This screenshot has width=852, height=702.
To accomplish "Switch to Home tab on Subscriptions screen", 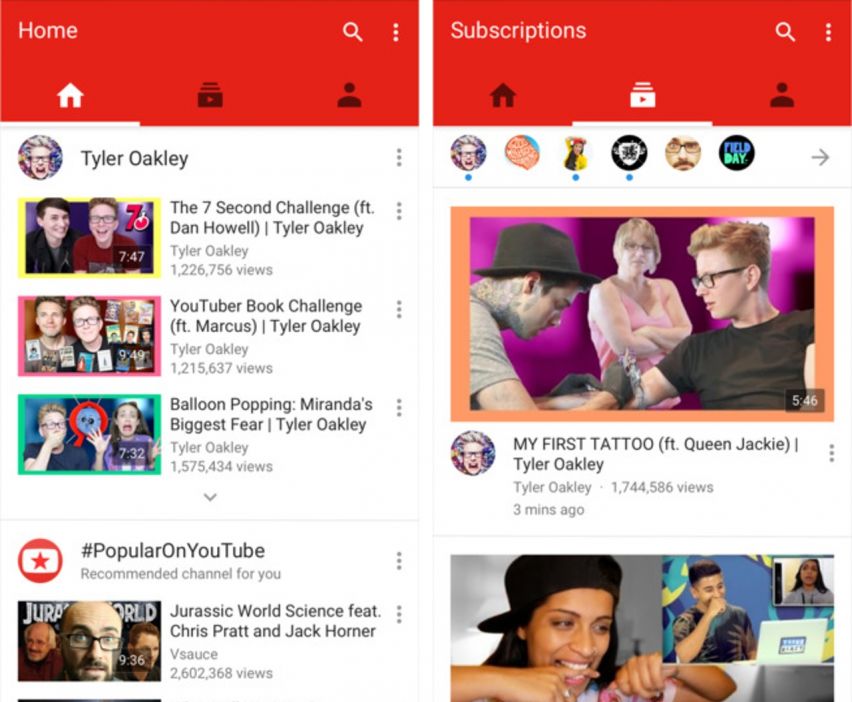I will (x=502, y=96).
